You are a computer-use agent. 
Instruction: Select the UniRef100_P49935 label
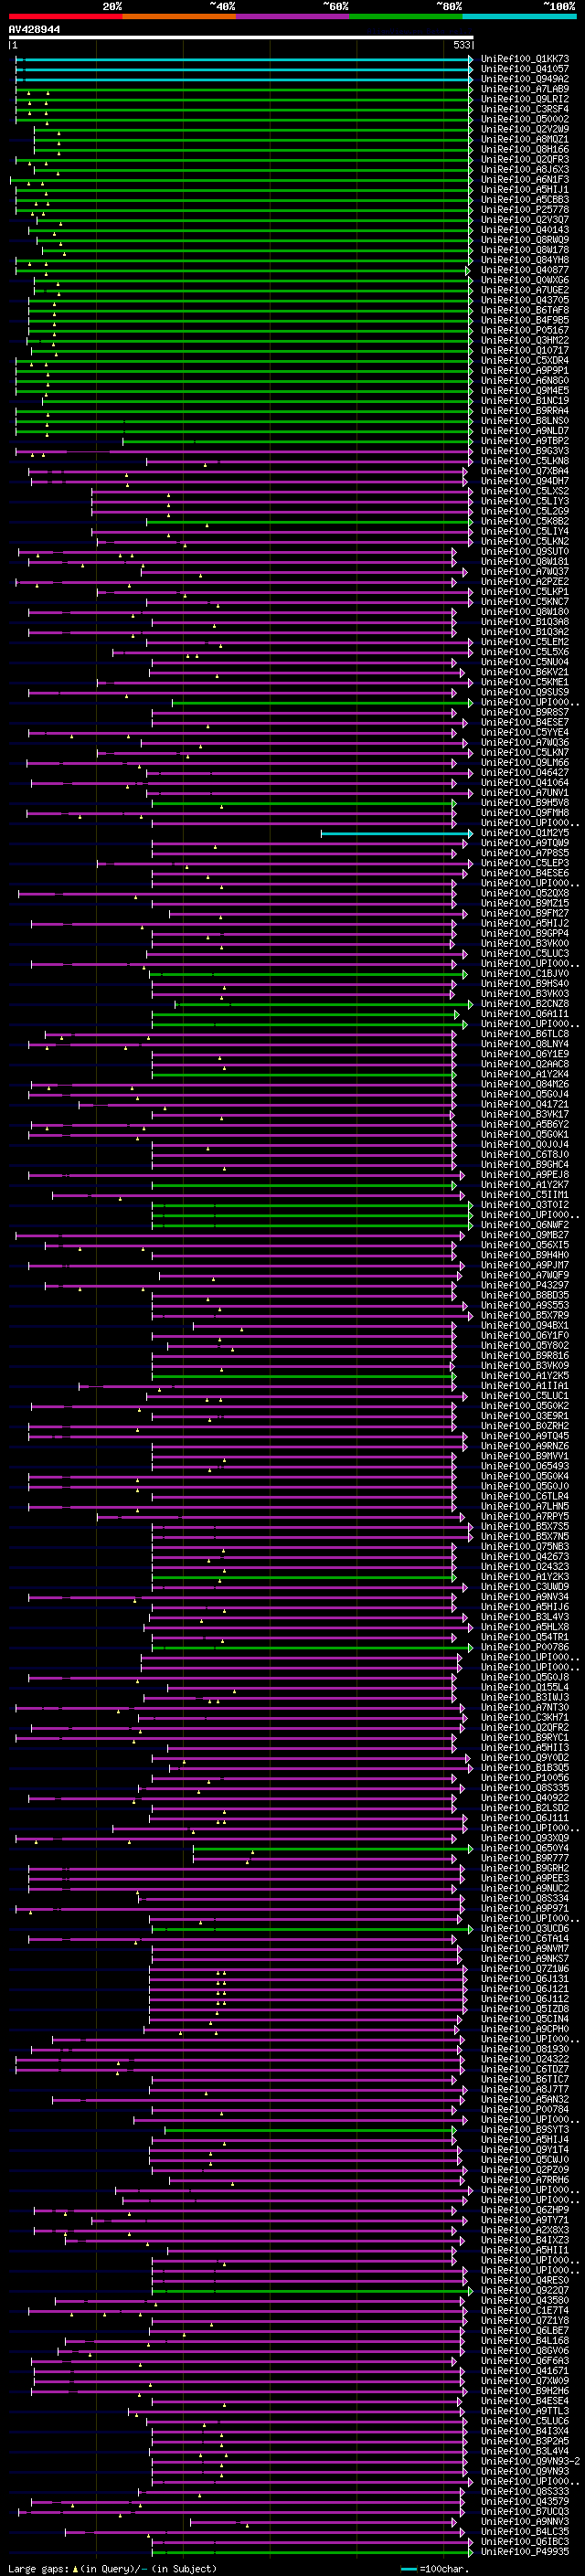coord(525,2551)
